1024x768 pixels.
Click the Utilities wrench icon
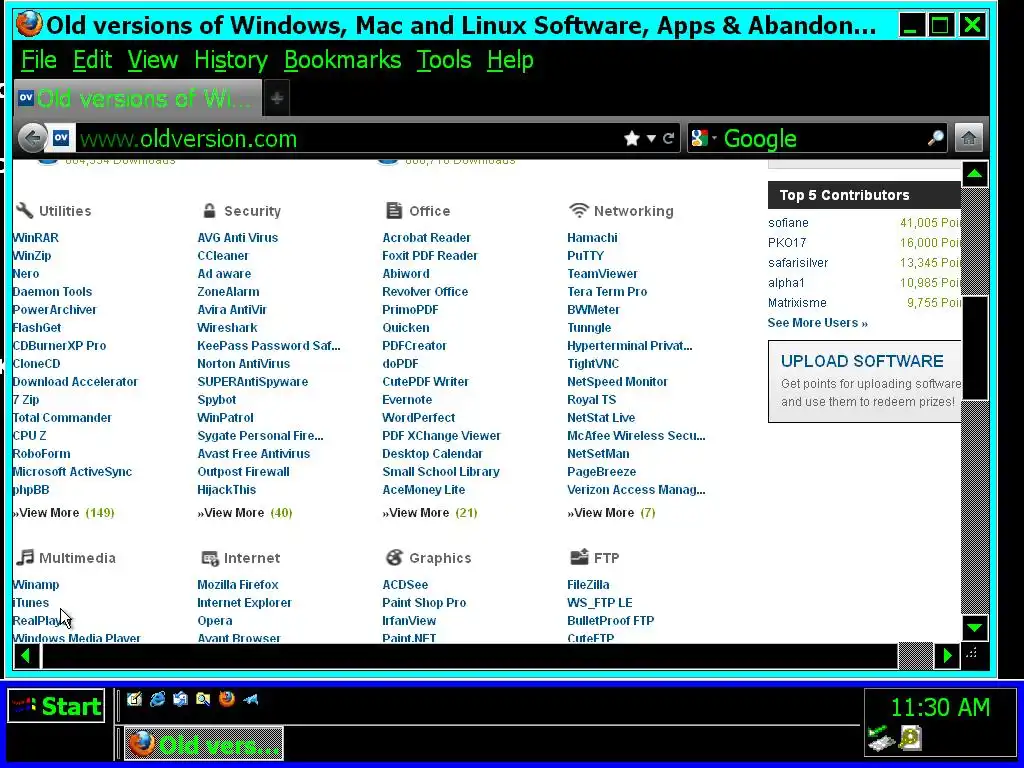click(x=24, y=210)
